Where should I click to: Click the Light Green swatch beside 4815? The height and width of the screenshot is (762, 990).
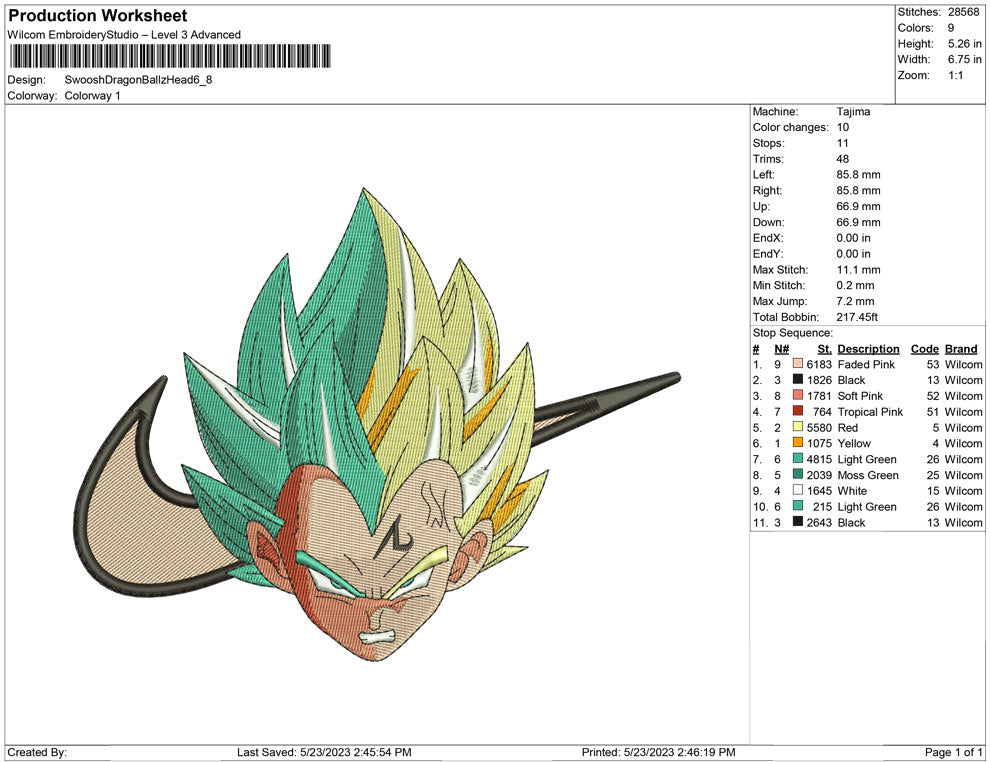coord(798,458)
